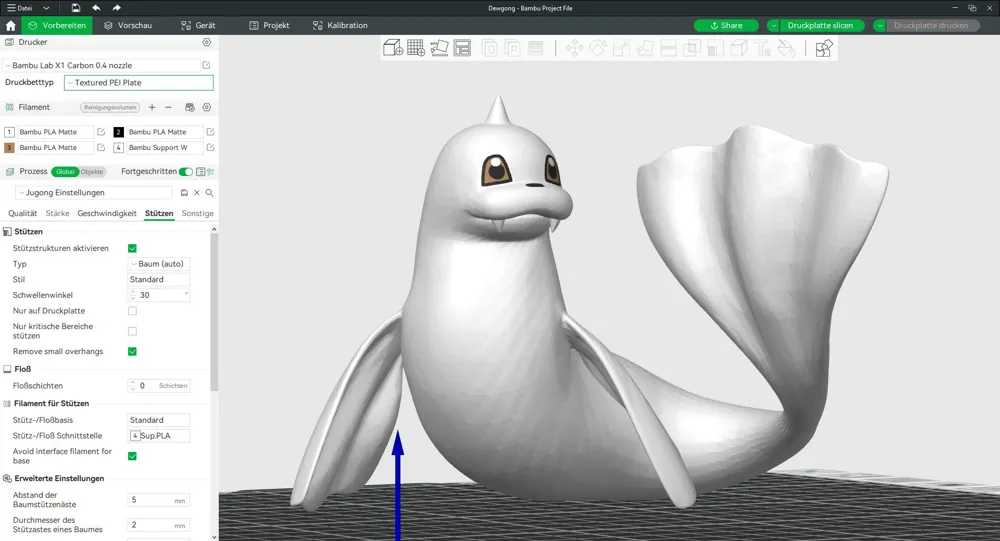Open the Geschwindigkeit settings tab
Image resolution: width=1000 pixels, height=541 pixels.
coord(107,213)
